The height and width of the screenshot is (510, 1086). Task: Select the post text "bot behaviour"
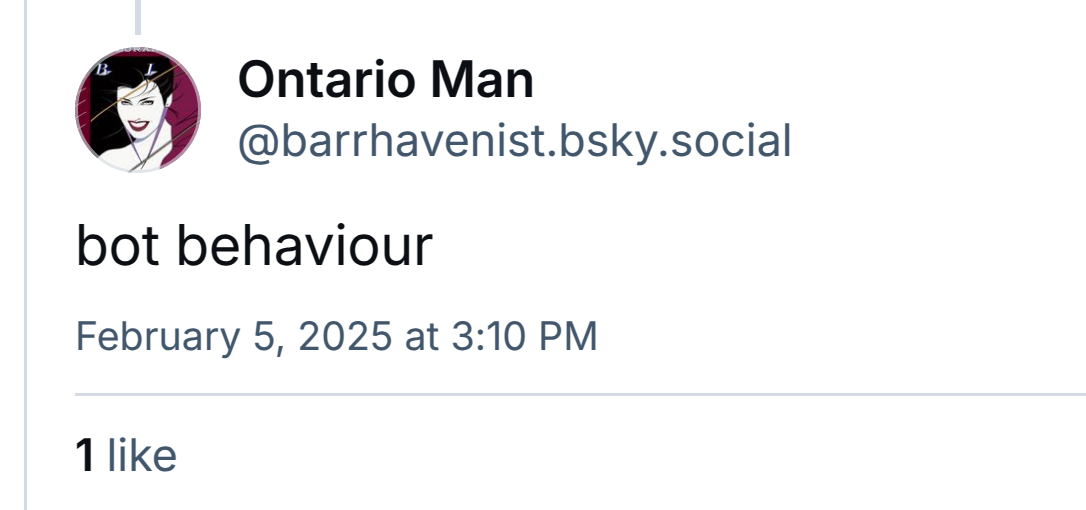(254, 245)
